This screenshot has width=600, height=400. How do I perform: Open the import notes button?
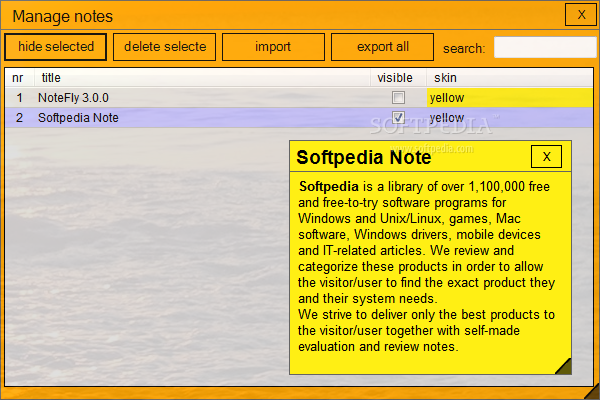(x=273, y=47)
